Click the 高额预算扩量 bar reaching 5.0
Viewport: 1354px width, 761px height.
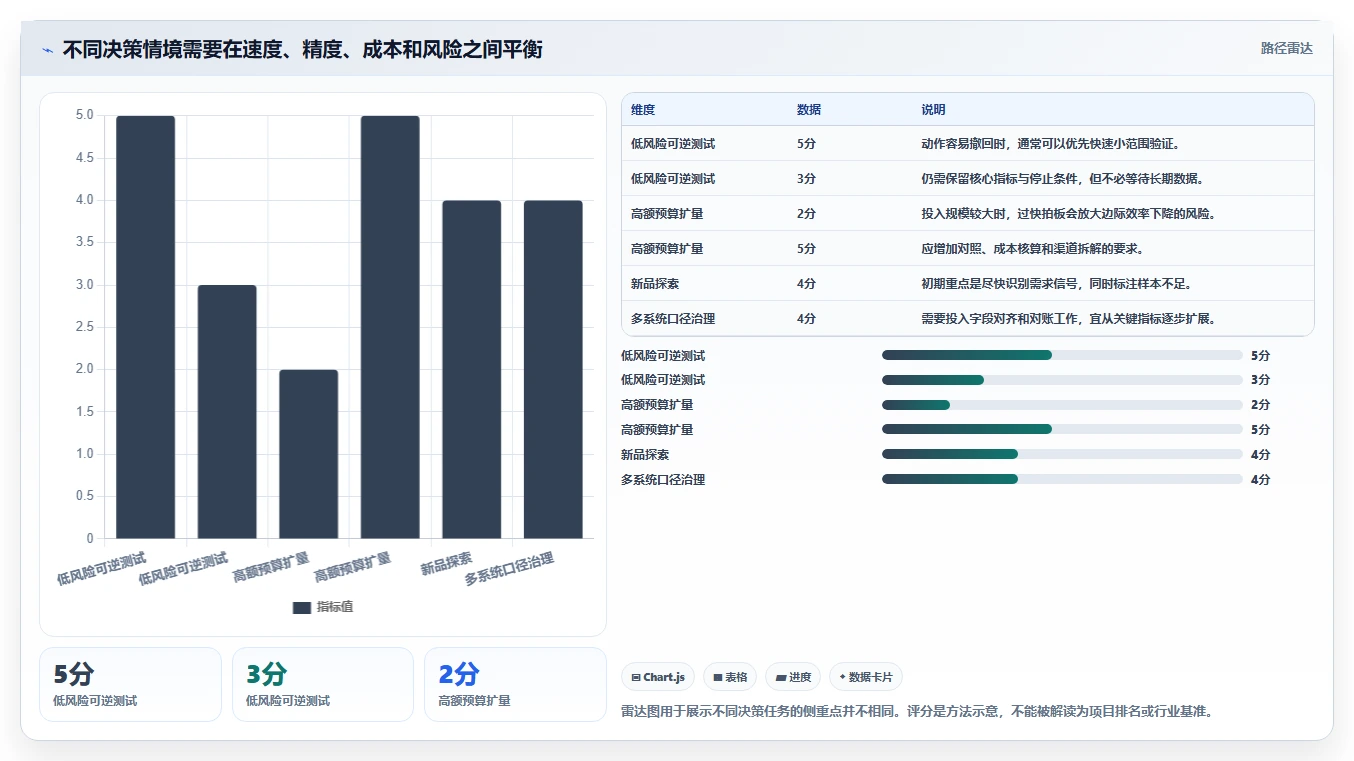pos(390,327)
